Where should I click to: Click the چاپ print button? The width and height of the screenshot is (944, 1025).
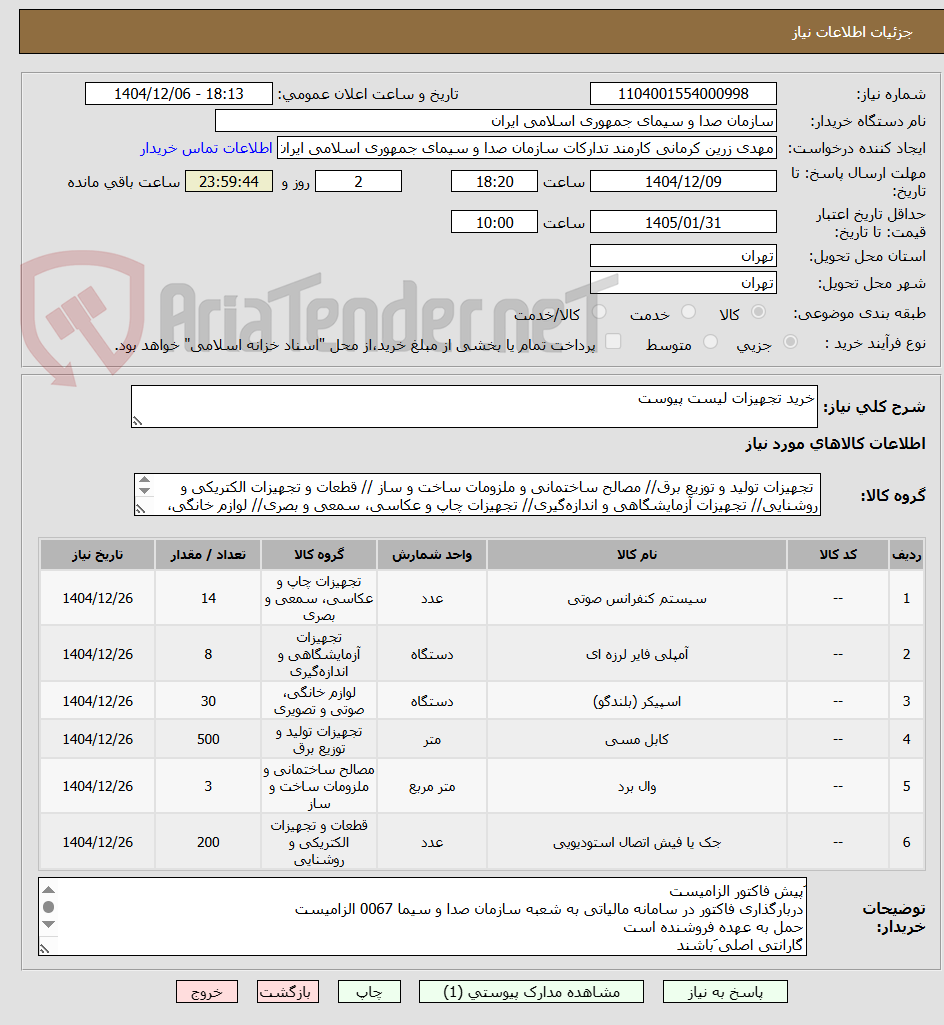click(369, 992)
